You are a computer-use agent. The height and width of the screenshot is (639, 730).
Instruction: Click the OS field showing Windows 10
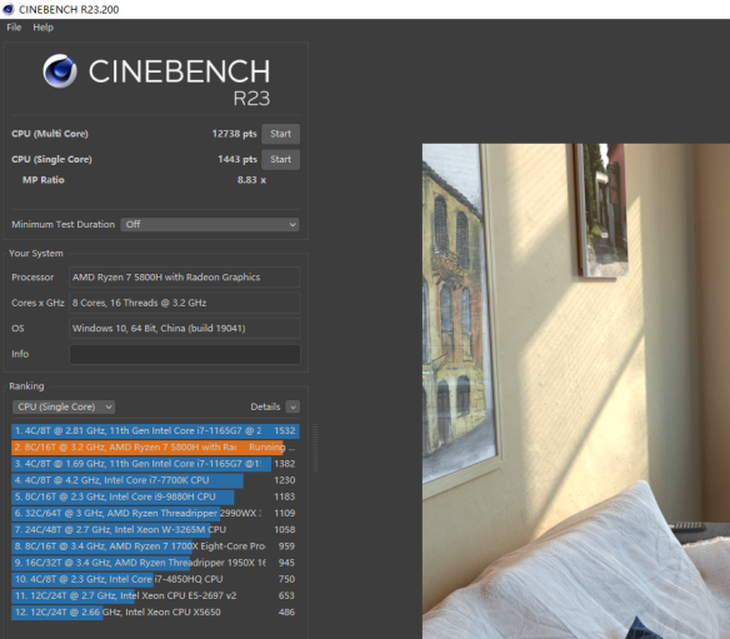tap(184, 328)
